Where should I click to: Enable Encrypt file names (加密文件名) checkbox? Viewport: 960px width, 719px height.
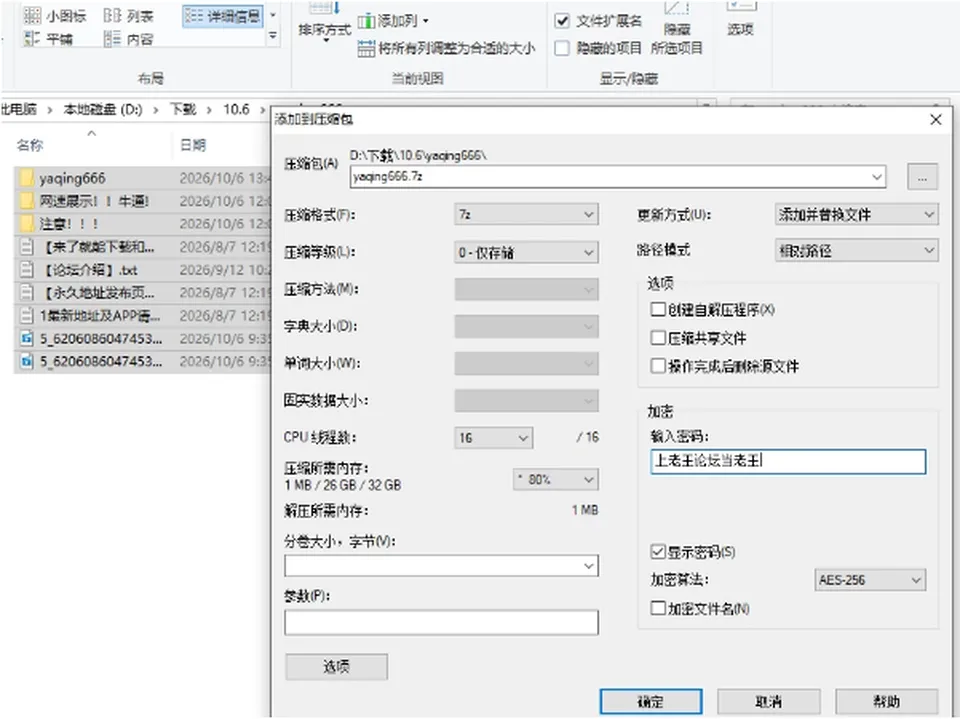(x=658, y=608)
